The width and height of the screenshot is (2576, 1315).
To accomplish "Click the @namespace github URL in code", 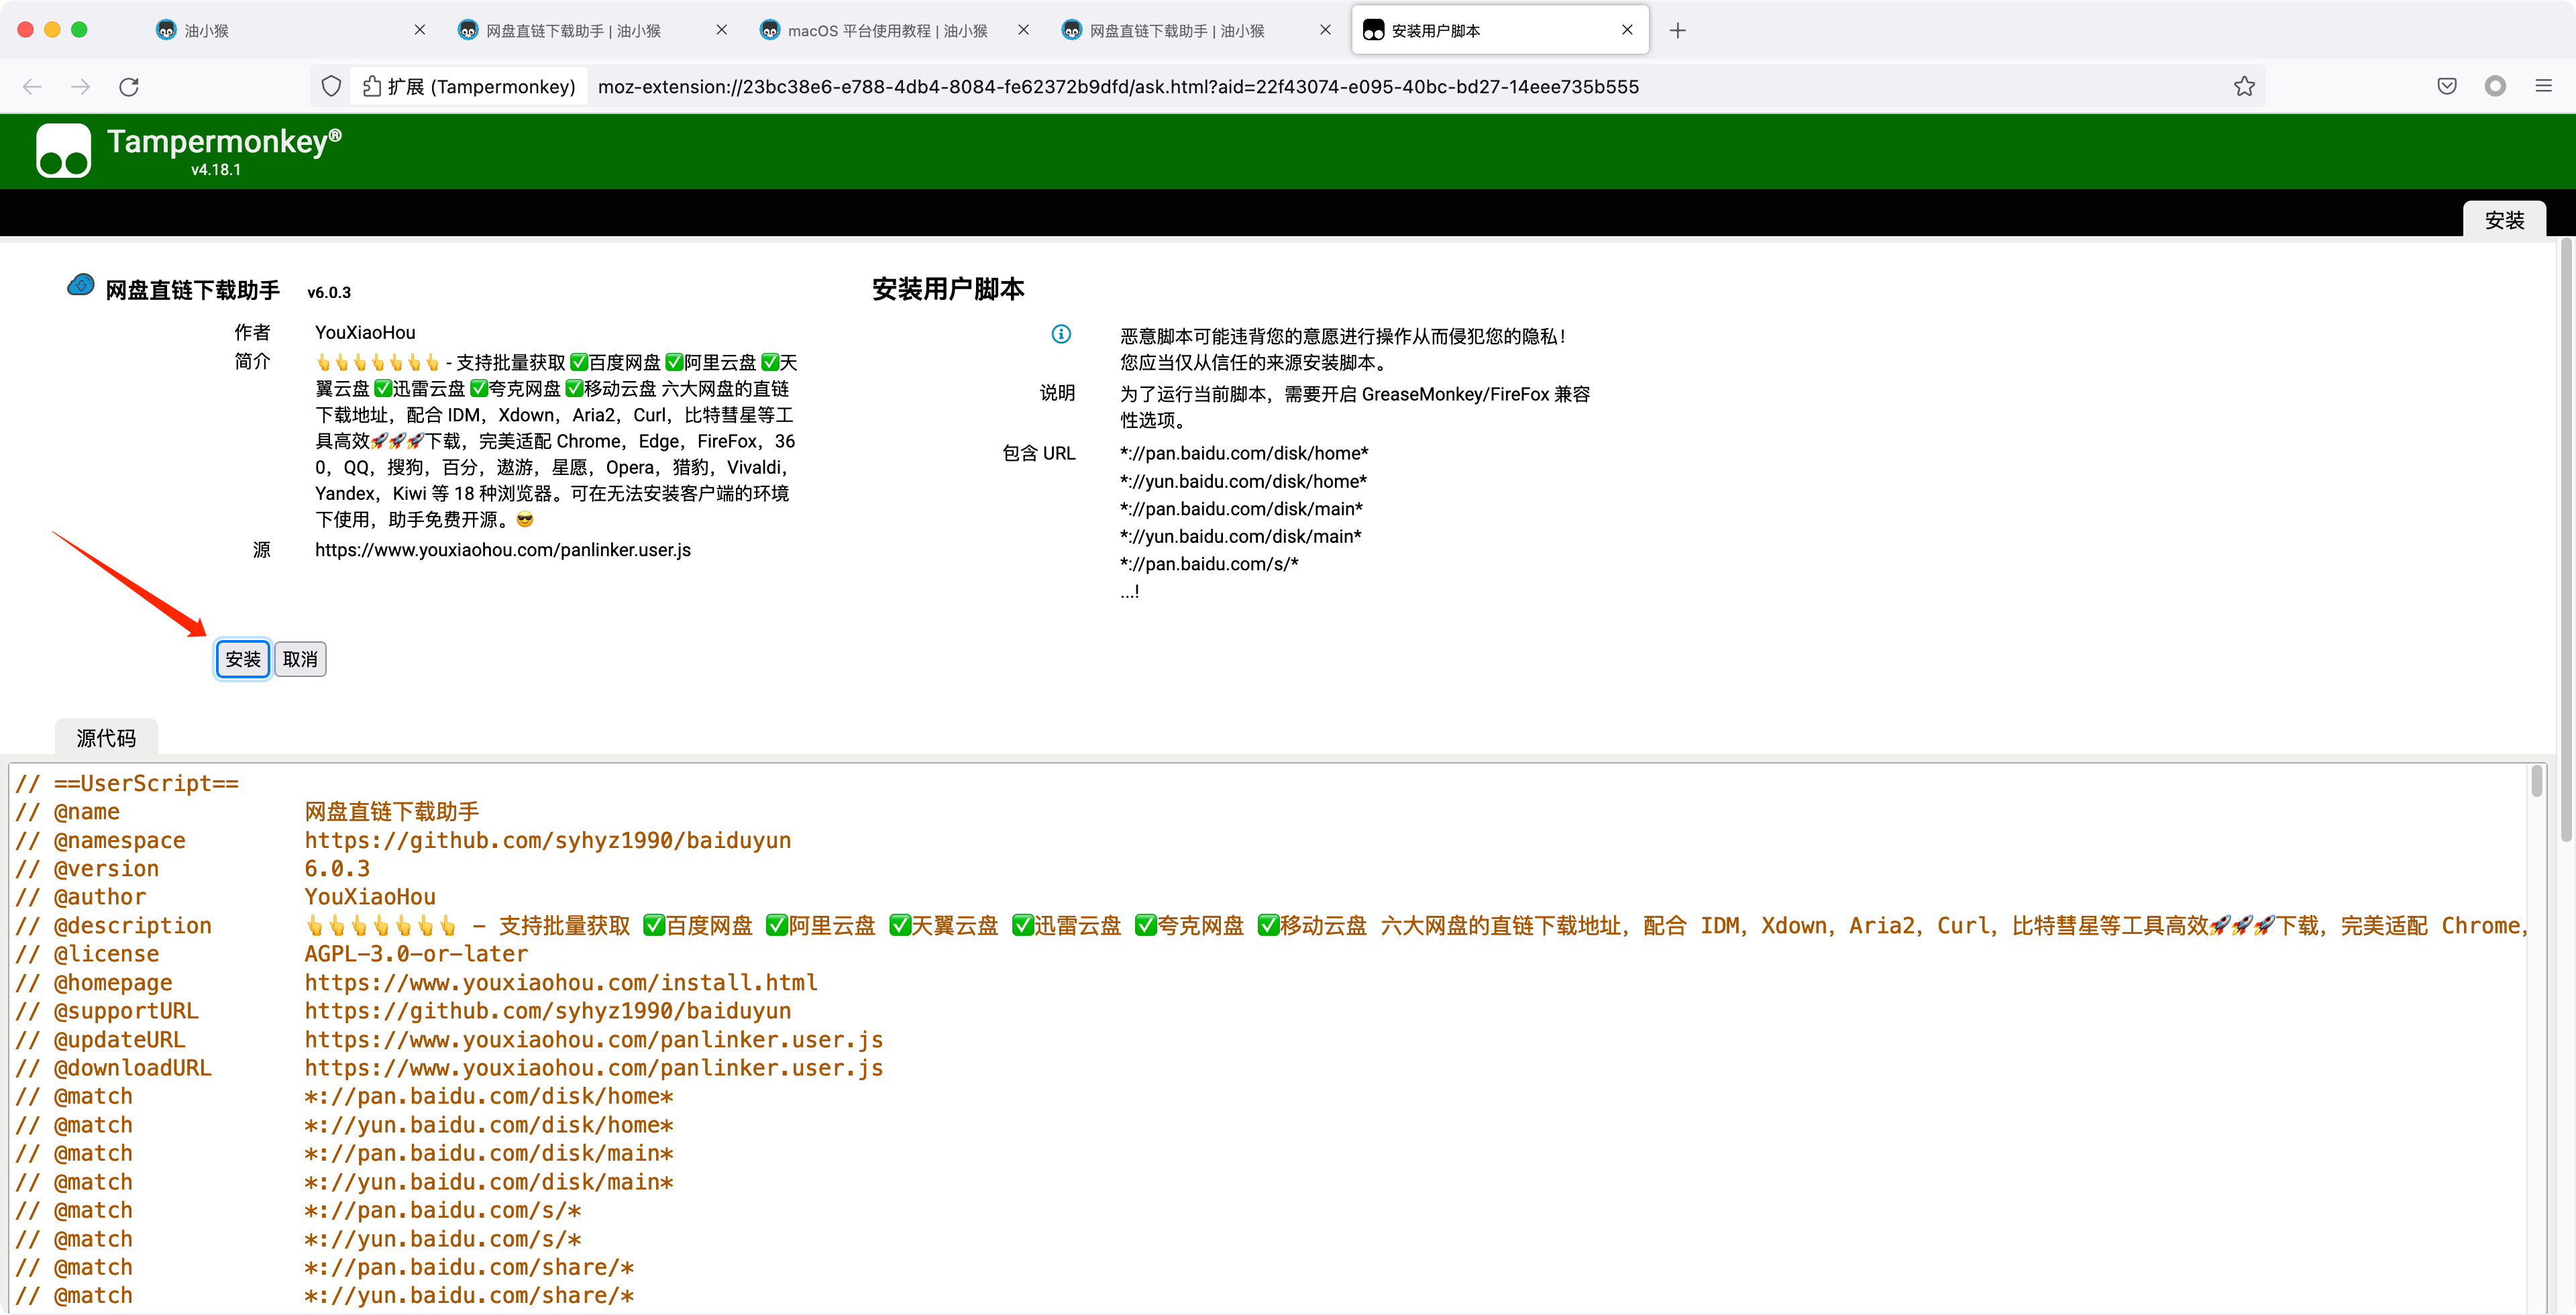I will tap(548, 840).
